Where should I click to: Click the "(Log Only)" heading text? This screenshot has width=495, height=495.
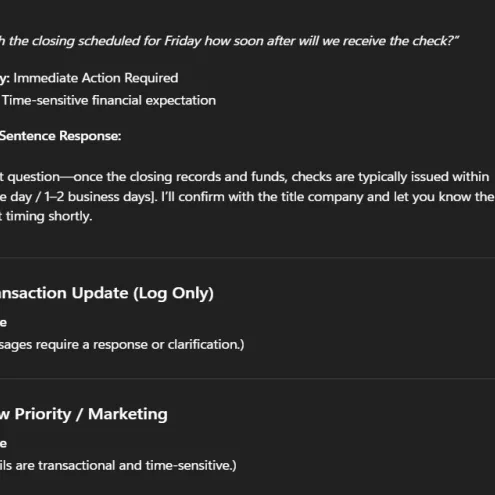(173, 293)
